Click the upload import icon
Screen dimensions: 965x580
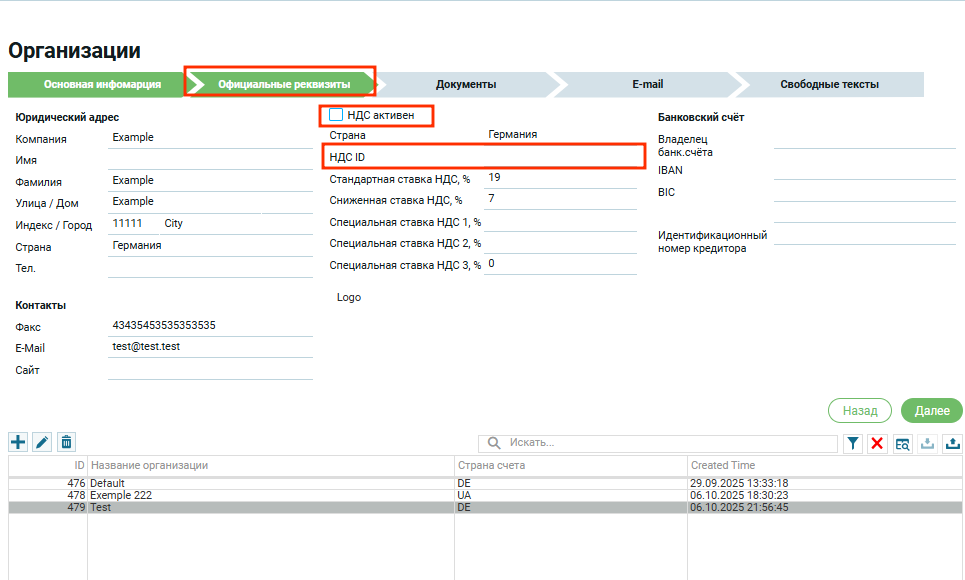pos(952,443)
